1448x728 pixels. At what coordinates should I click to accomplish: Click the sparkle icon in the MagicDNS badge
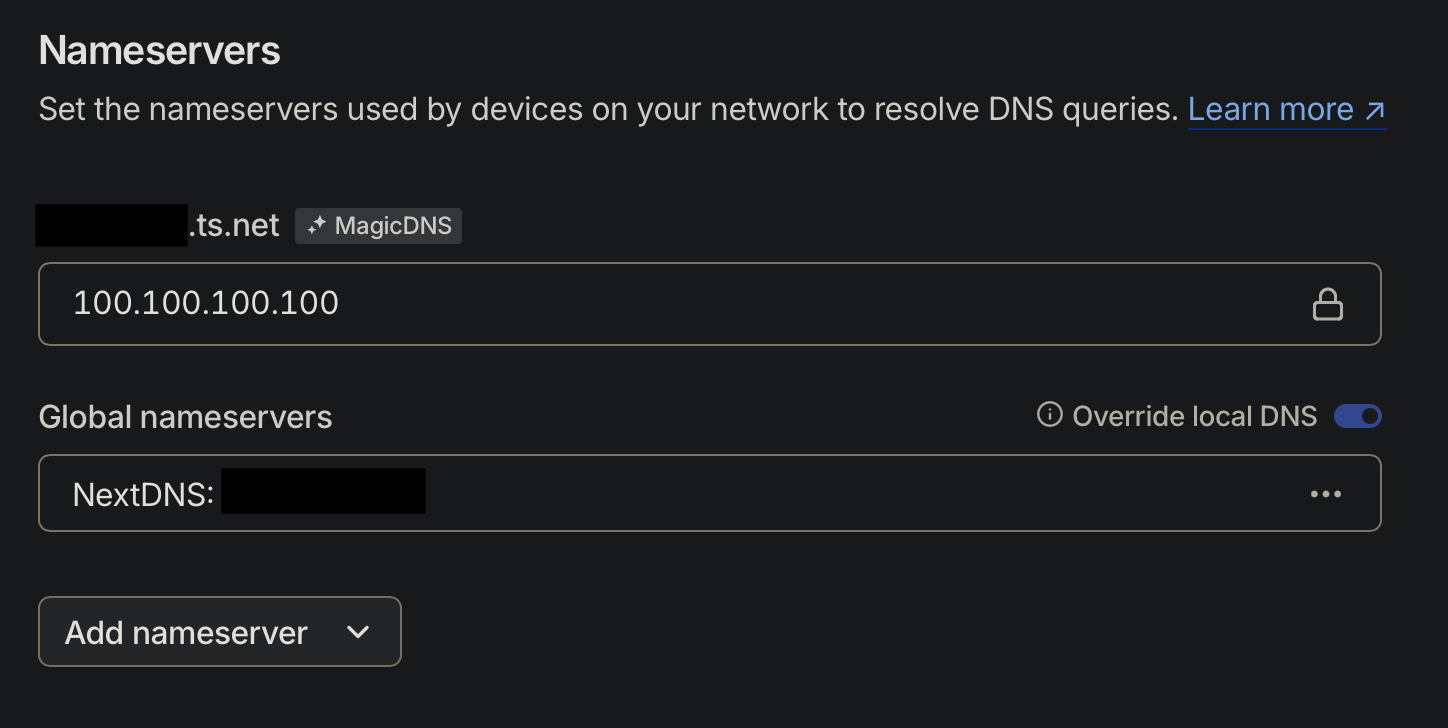(x=315, y=225)
